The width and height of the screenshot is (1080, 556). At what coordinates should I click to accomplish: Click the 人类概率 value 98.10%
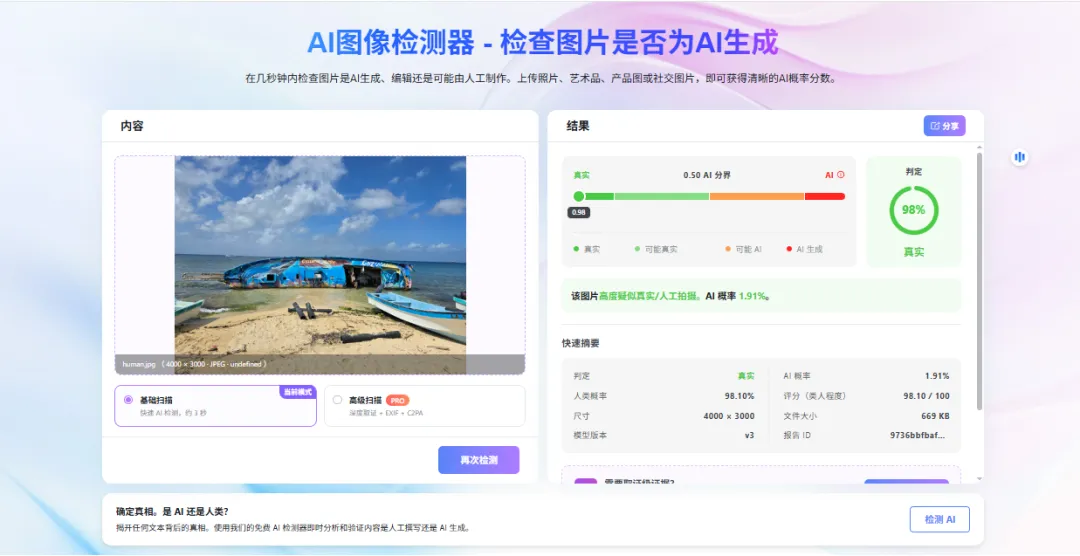pyautogui.click(x=739, y=396)
